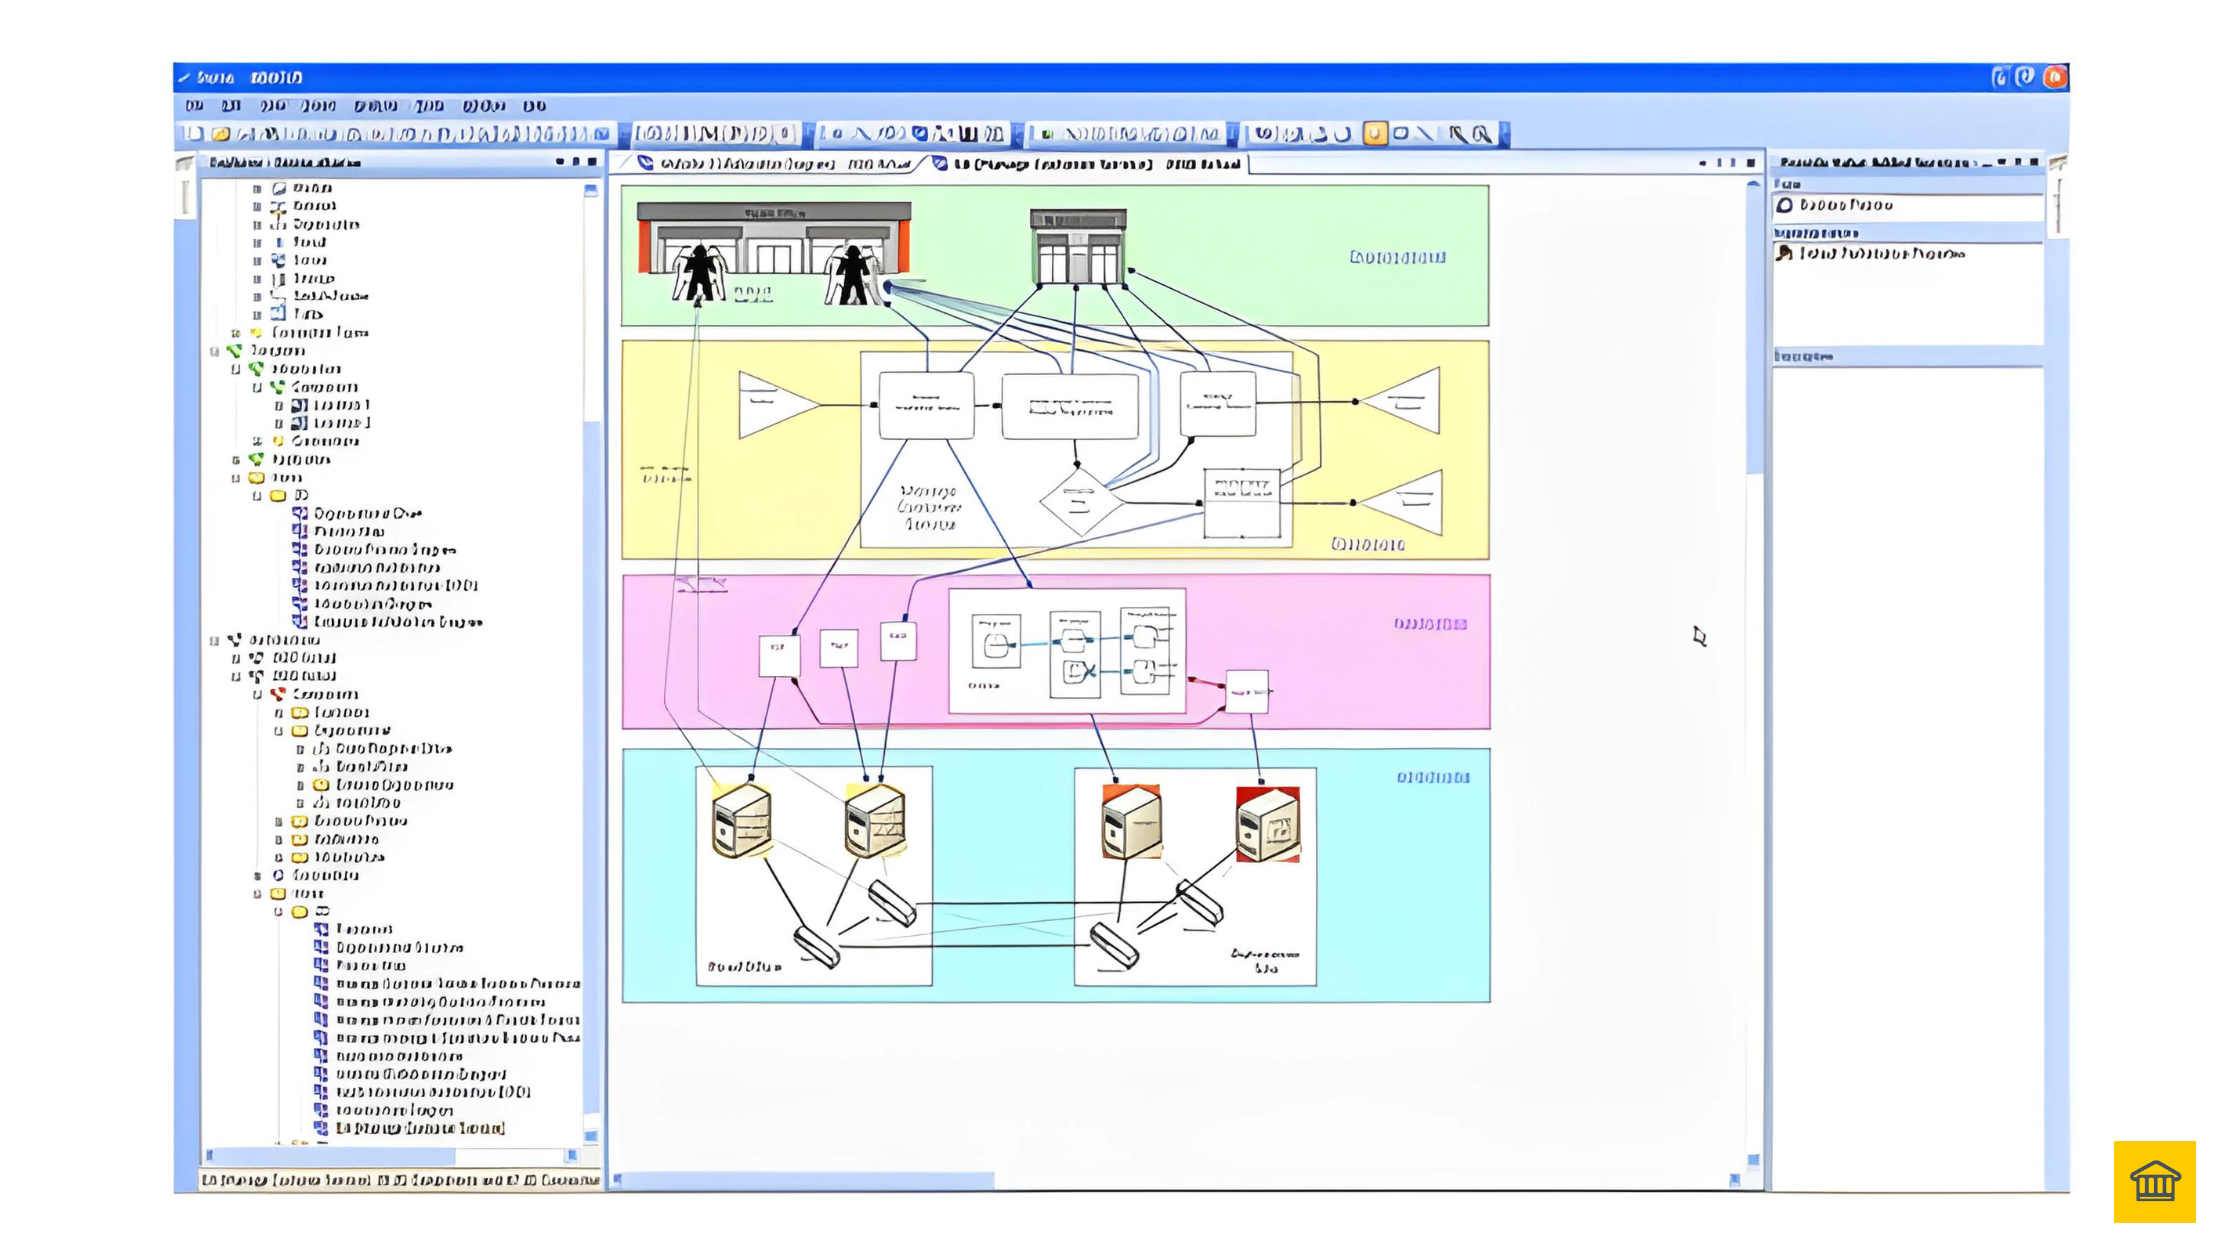Viewport: 2240px width, 1260px height.
Task: Select the last diagram item in the tree
Action: [x=420, y=1128]
